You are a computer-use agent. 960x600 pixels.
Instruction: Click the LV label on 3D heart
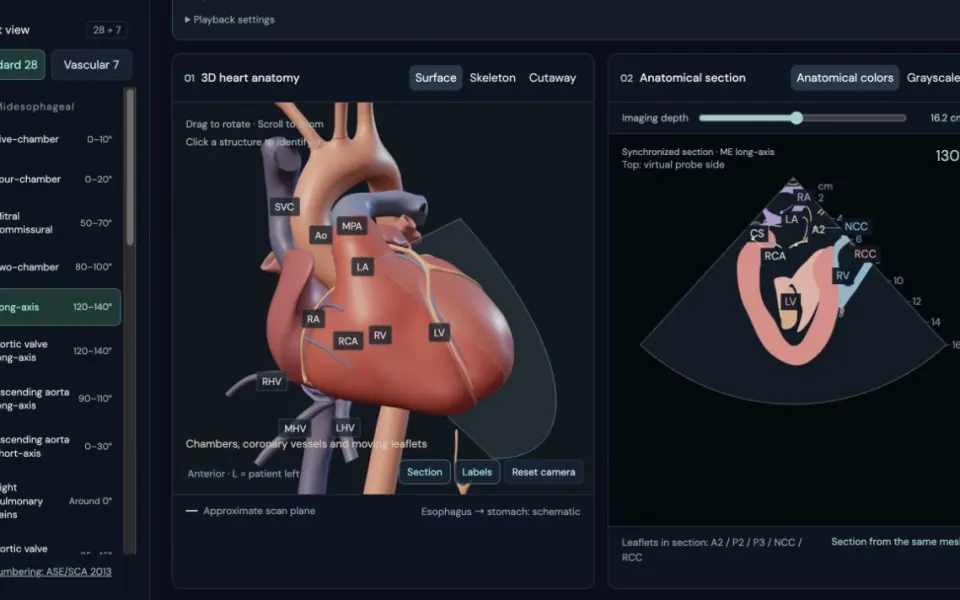439,332
